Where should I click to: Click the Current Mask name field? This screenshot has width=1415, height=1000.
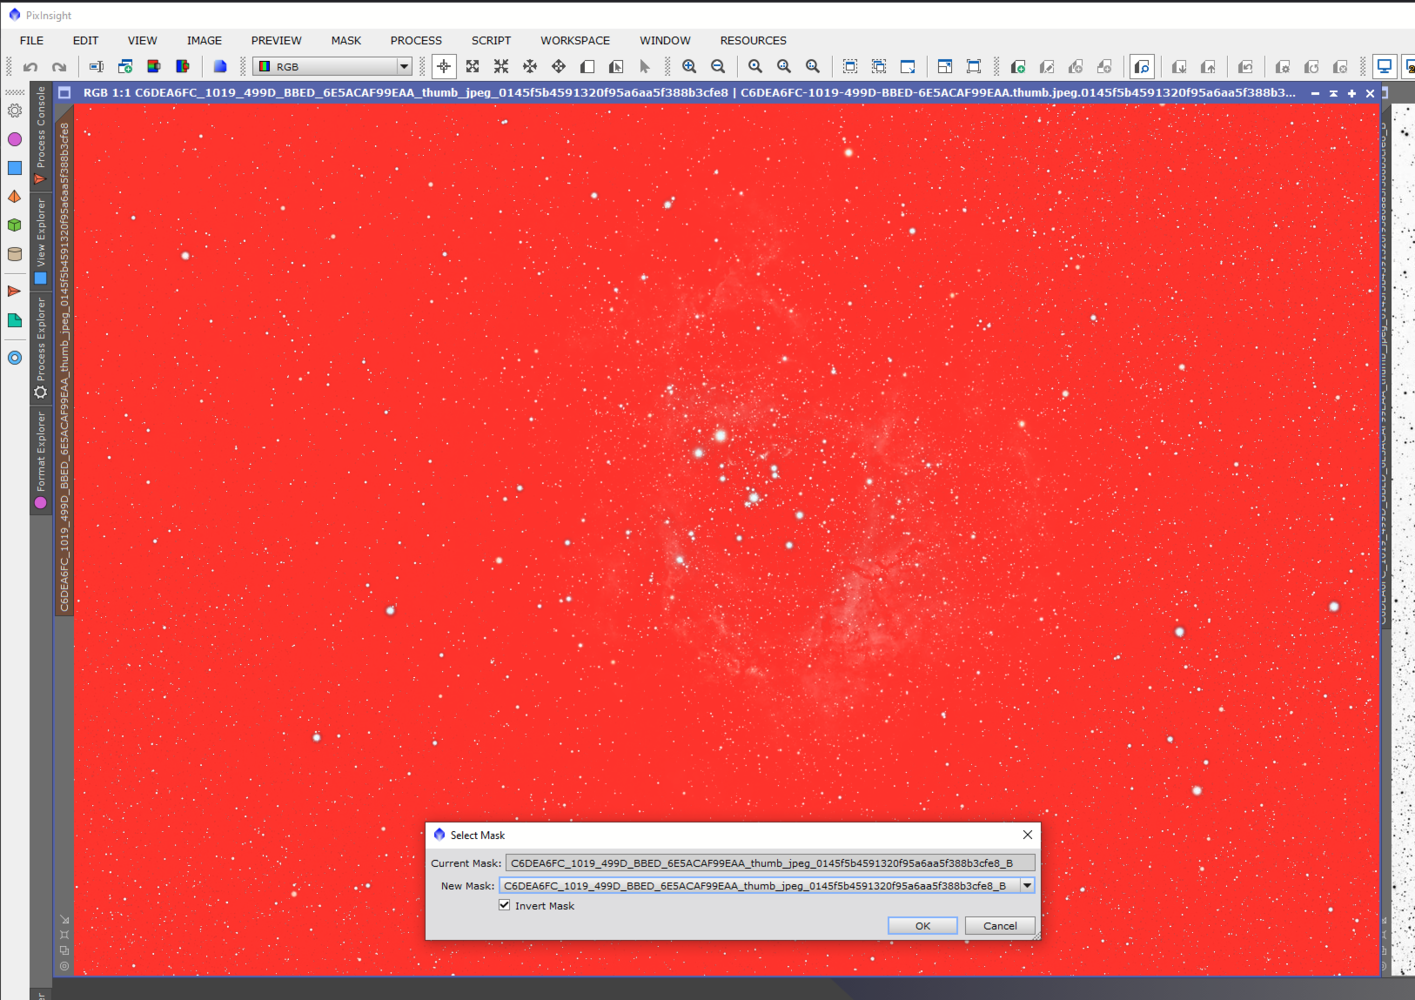coord(770,863)
